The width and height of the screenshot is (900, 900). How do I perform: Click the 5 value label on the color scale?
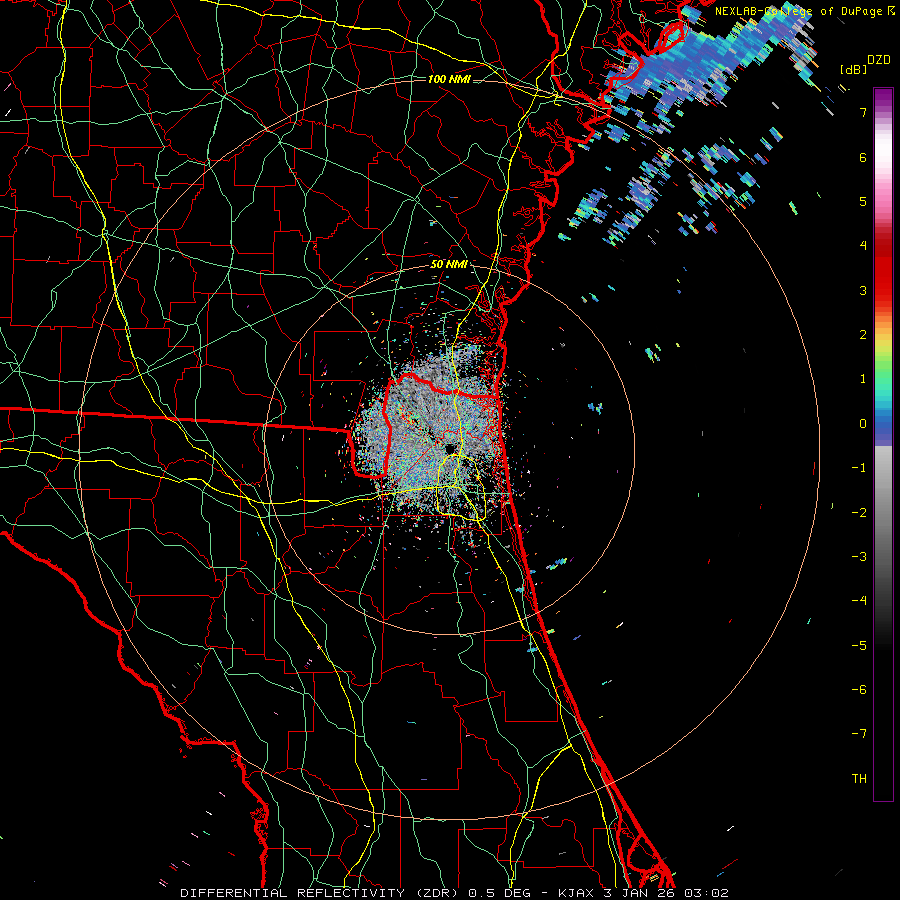click(863, 201)
